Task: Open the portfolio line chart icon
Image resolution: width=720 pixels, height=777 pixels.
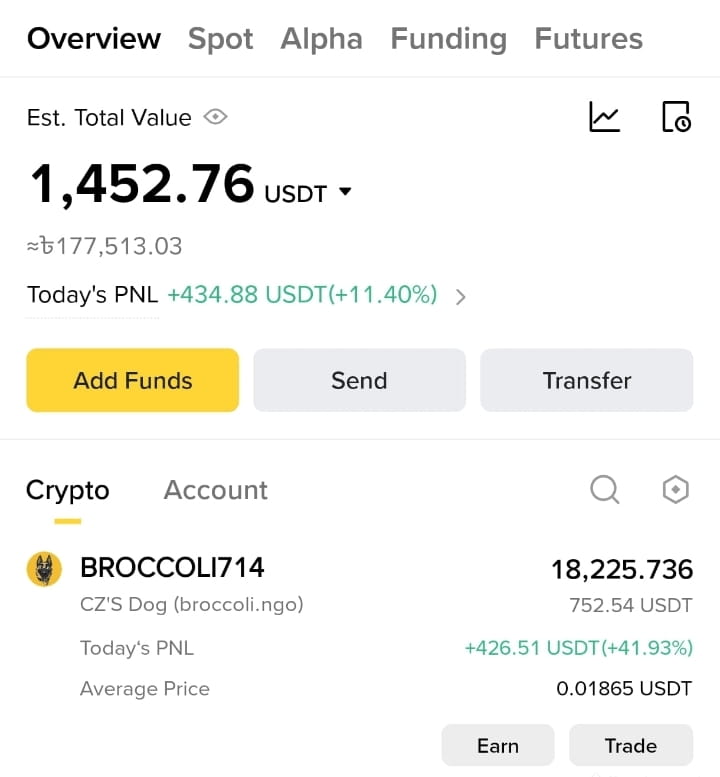Action: [x=604, y=117]
